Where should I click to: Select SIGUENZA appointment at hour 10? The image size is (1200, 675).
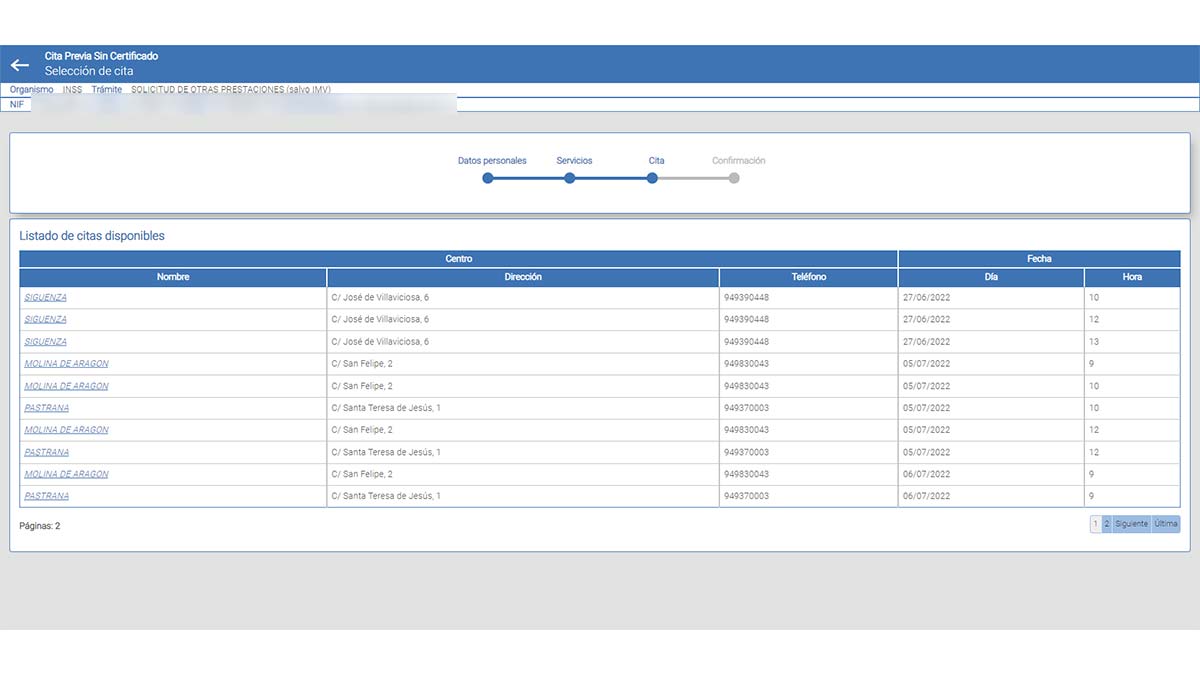pyautogui.click(x=45, y=298)
